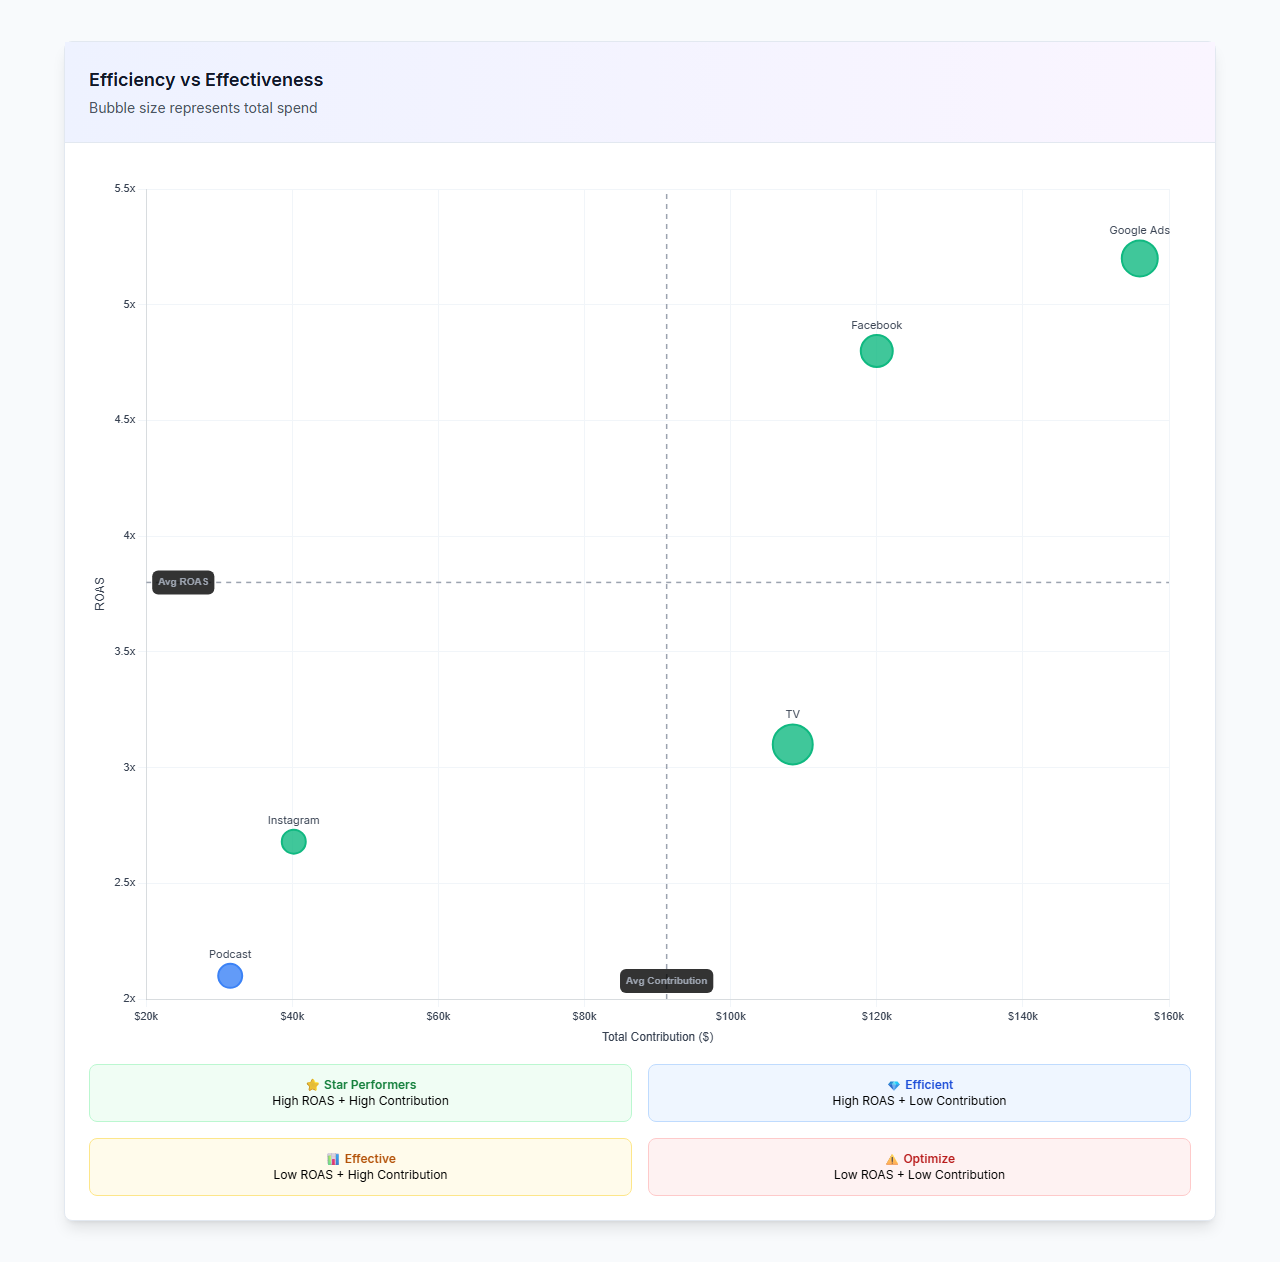The image size is (1280, 1262).
Task: Click the Facebook text label above bubble
Action: pos(876,325)
